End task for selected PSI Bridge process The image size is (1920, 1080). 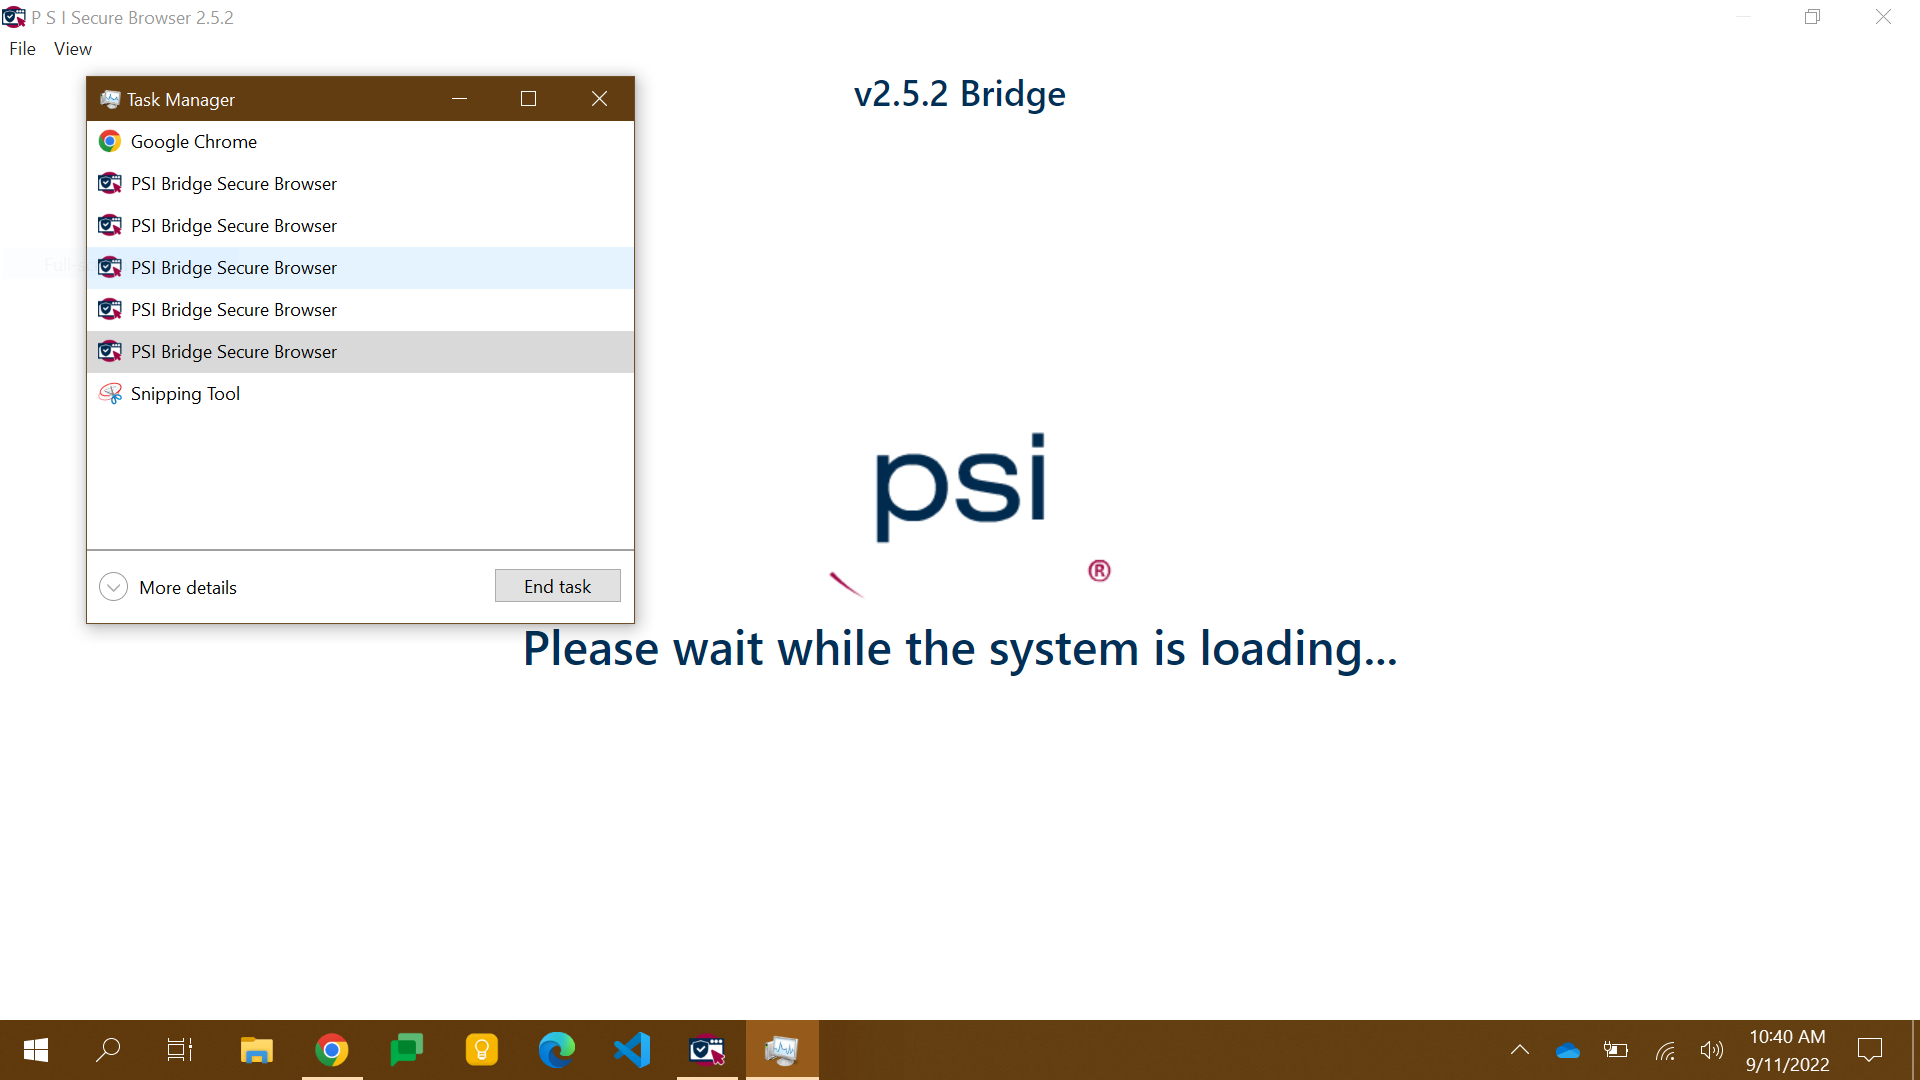click(558, 585)
